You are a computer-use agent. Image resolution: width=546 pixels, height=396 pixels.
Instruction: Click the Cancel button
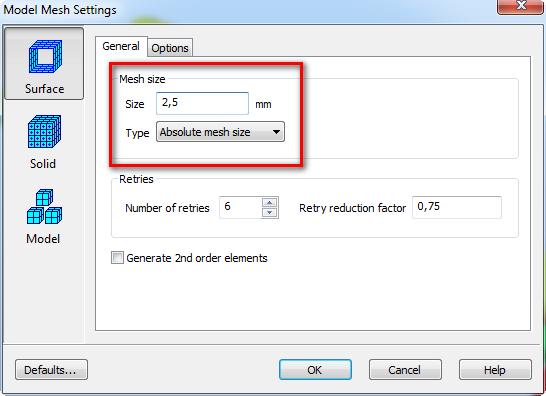click(405, 370)
